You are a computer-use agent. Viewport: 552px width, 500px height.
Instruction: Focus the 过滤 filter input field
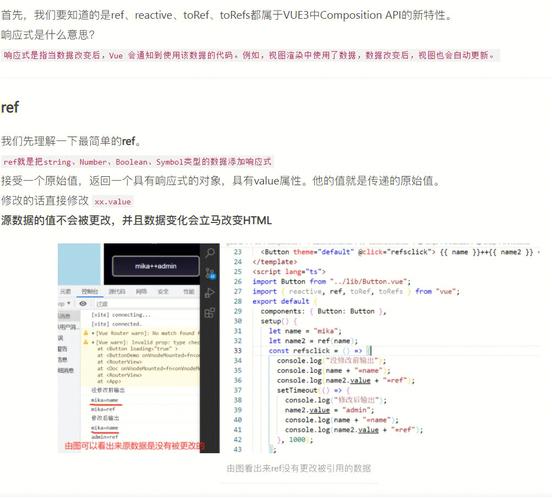(x=146, y=304)
